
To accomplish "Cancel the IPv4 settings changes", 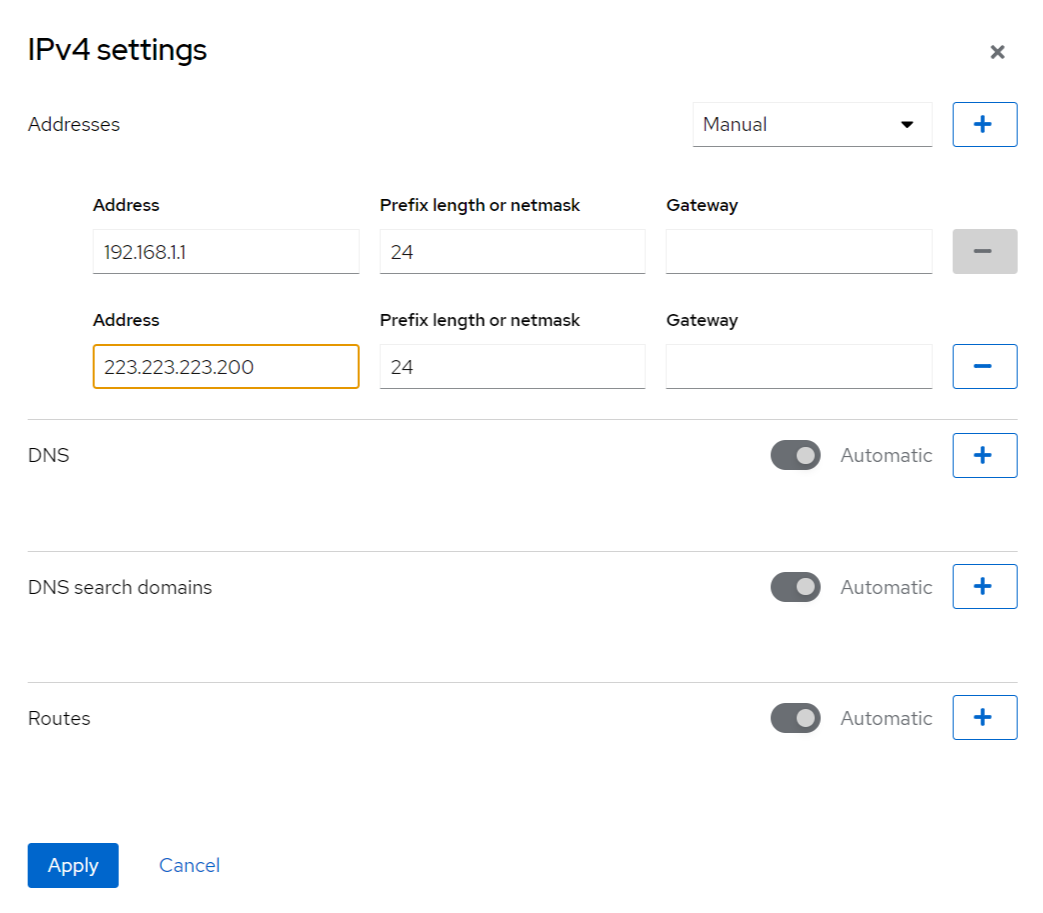I will (189, 865).
